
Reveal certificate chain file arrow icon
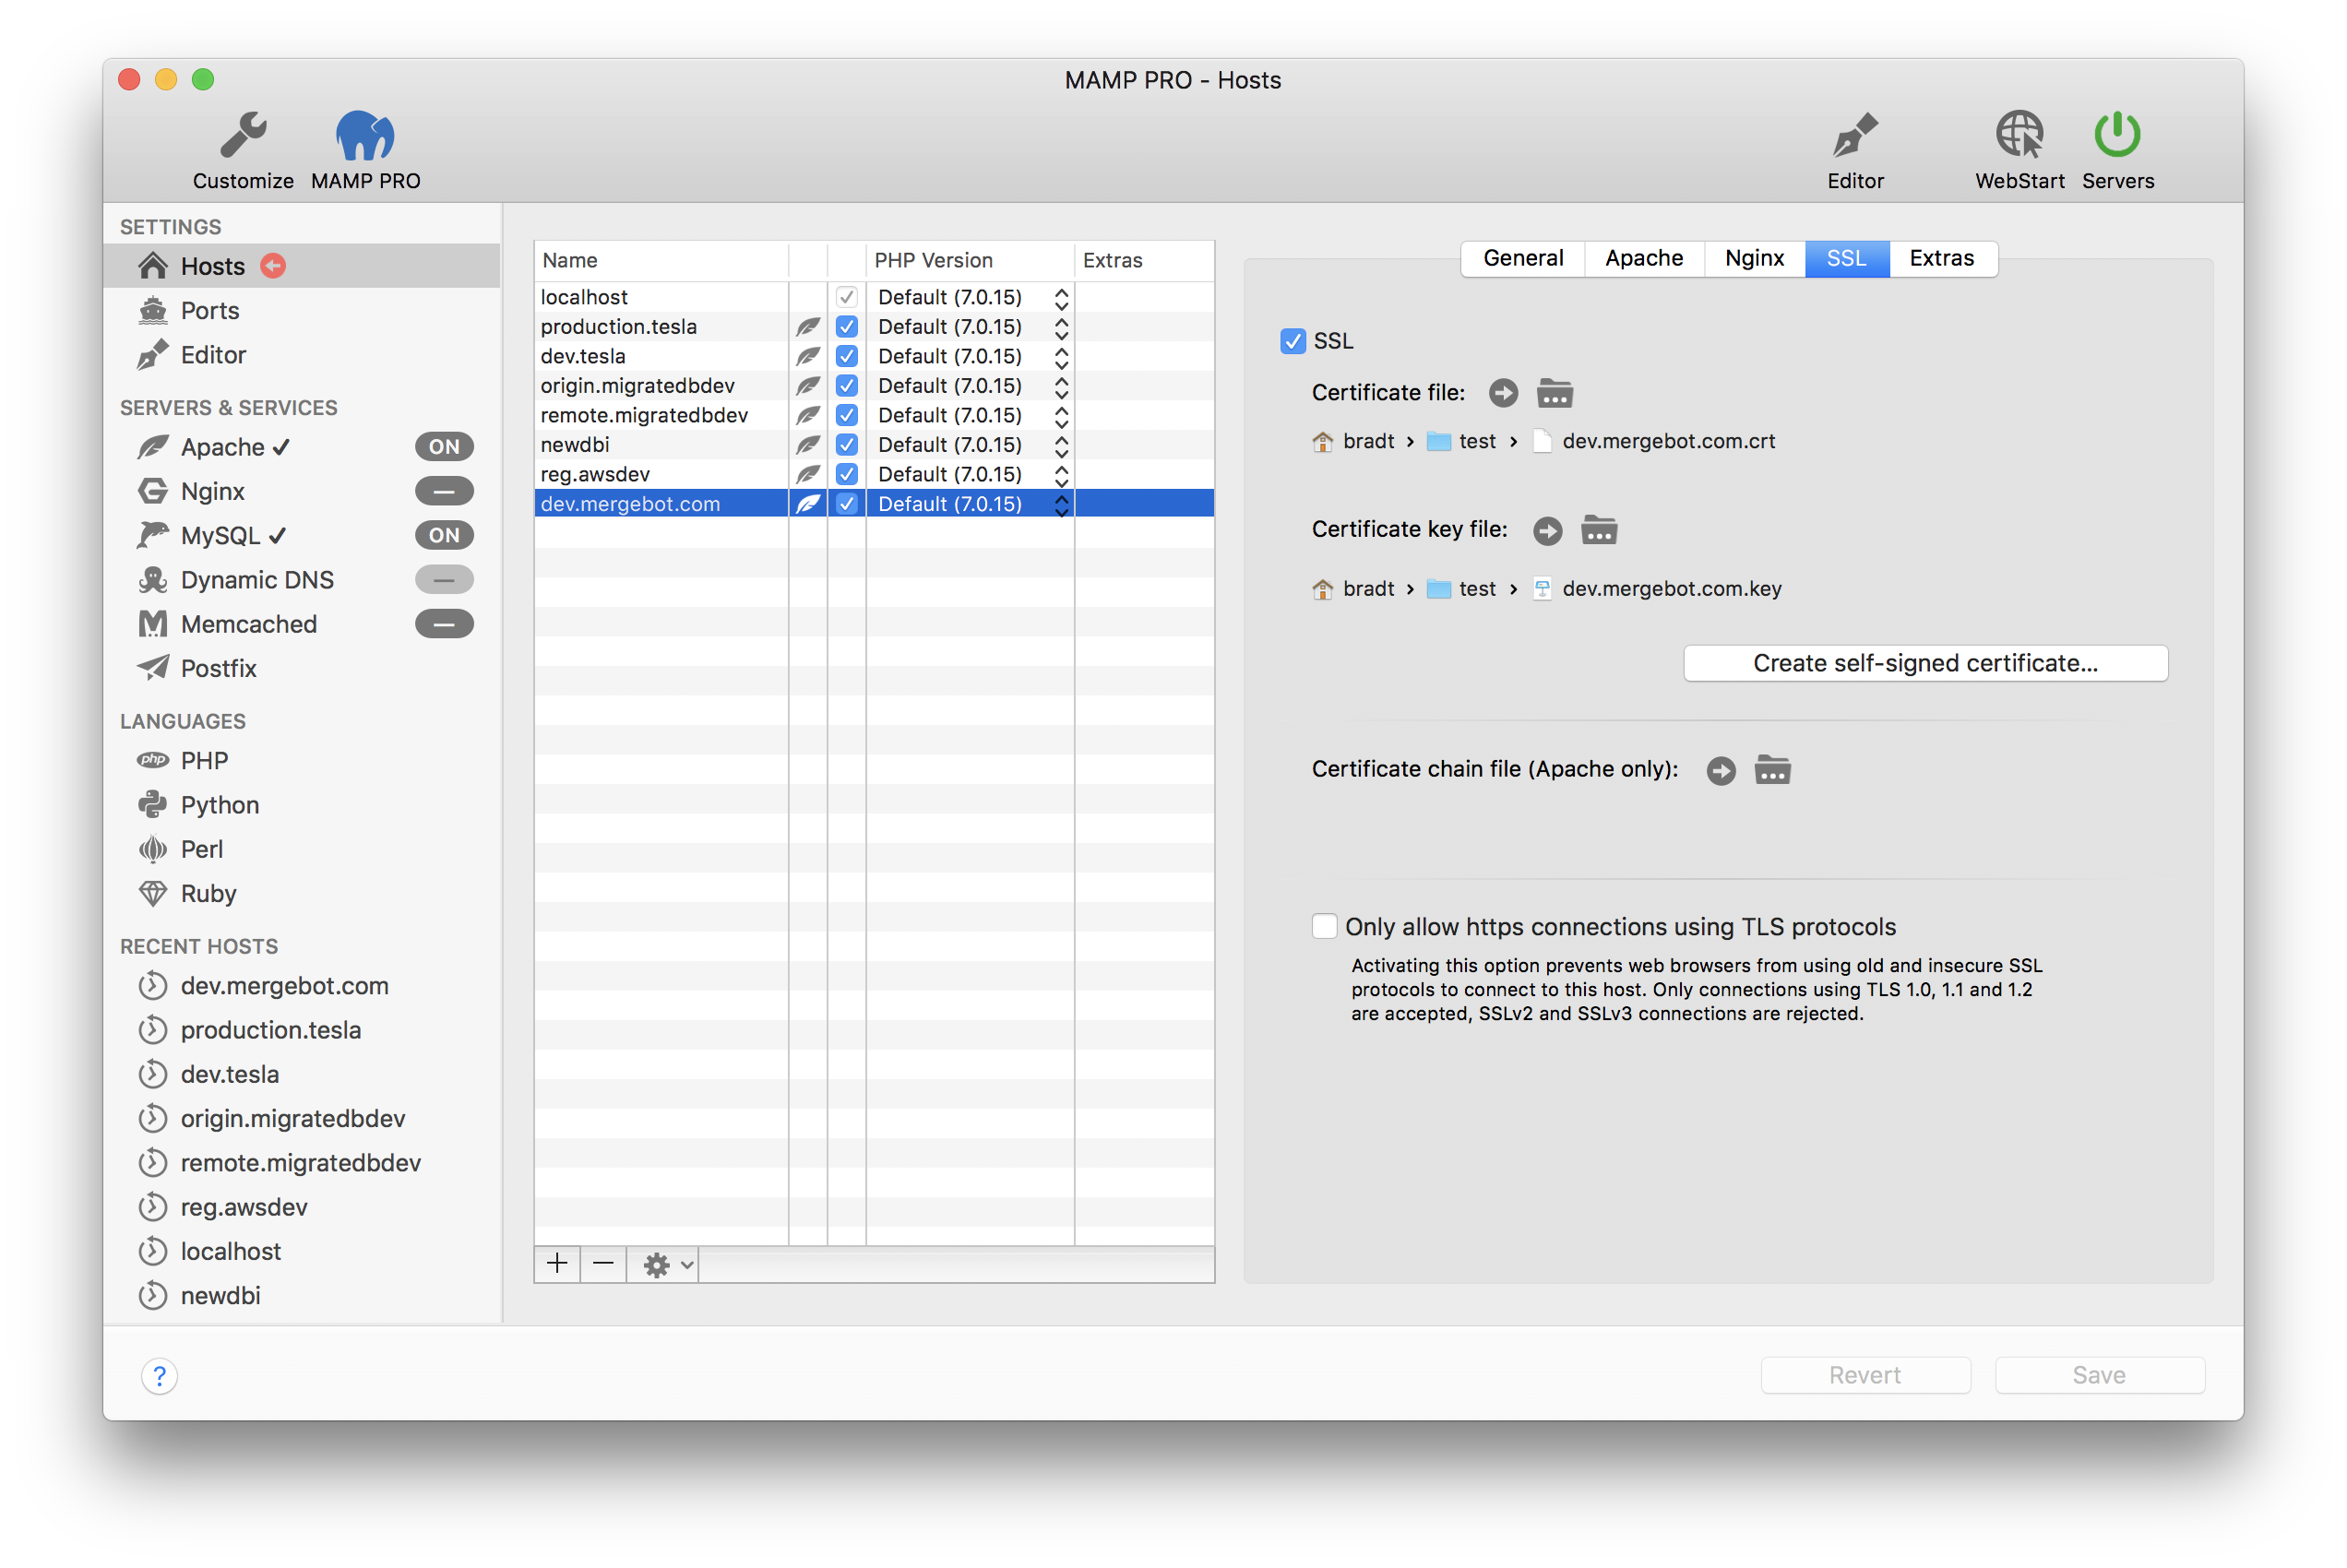click(x=1720, y=770)
